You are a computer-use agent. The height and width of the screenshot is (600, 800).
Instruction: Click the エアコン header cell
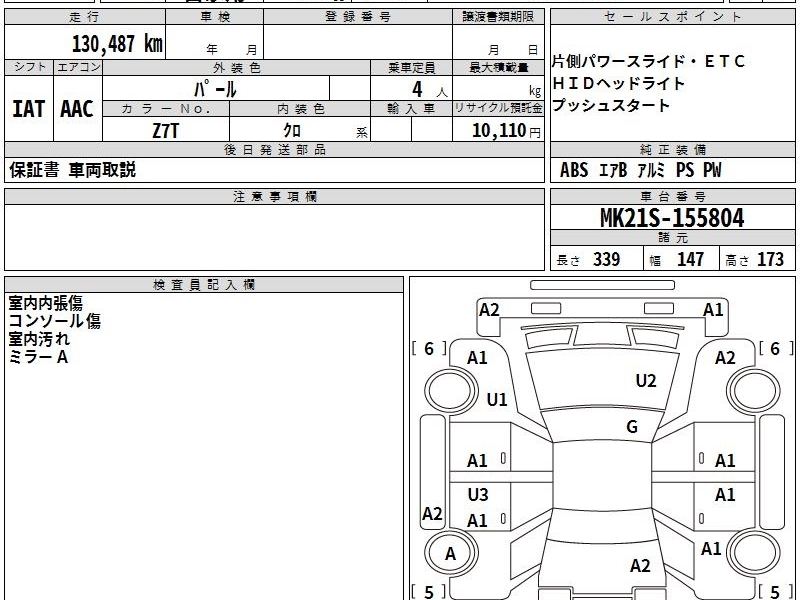point(78,67)
